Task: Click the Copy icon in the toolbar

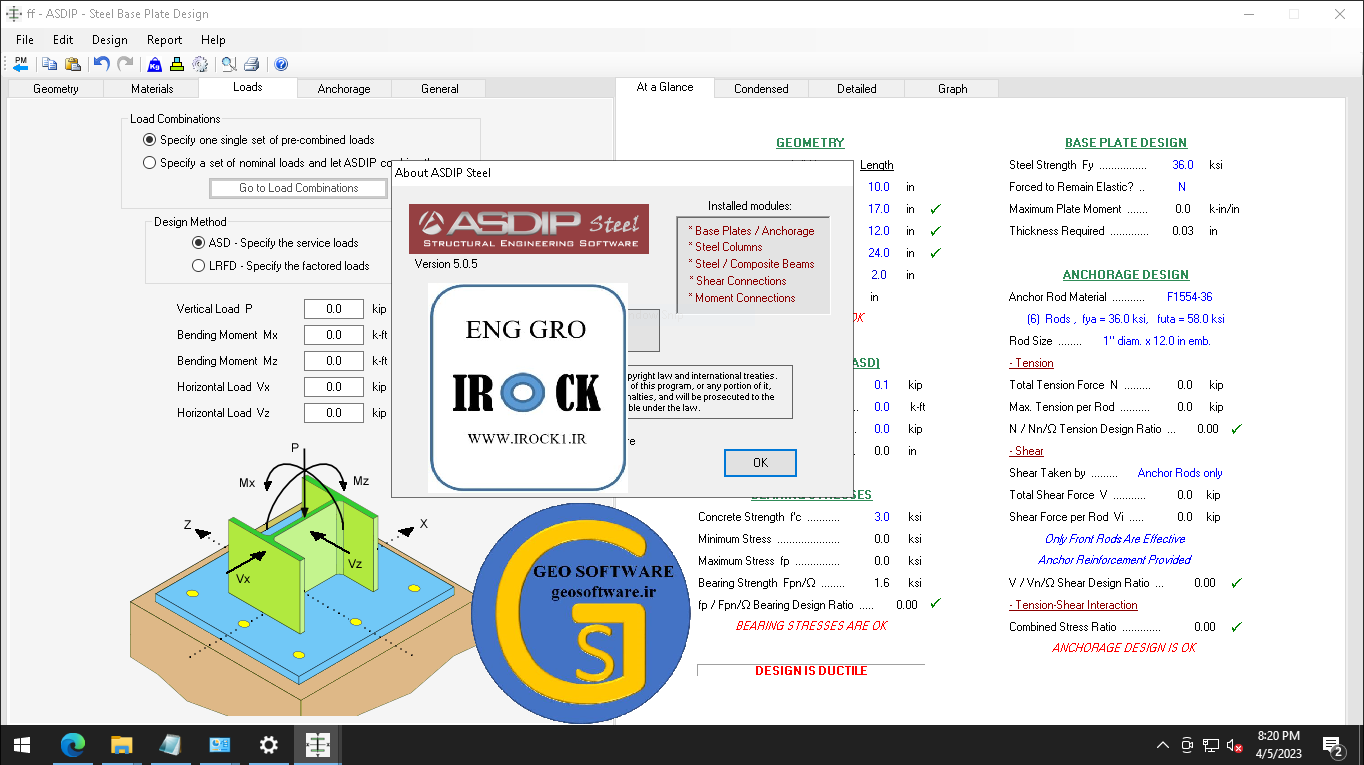Action: click(x=49, y=64)
